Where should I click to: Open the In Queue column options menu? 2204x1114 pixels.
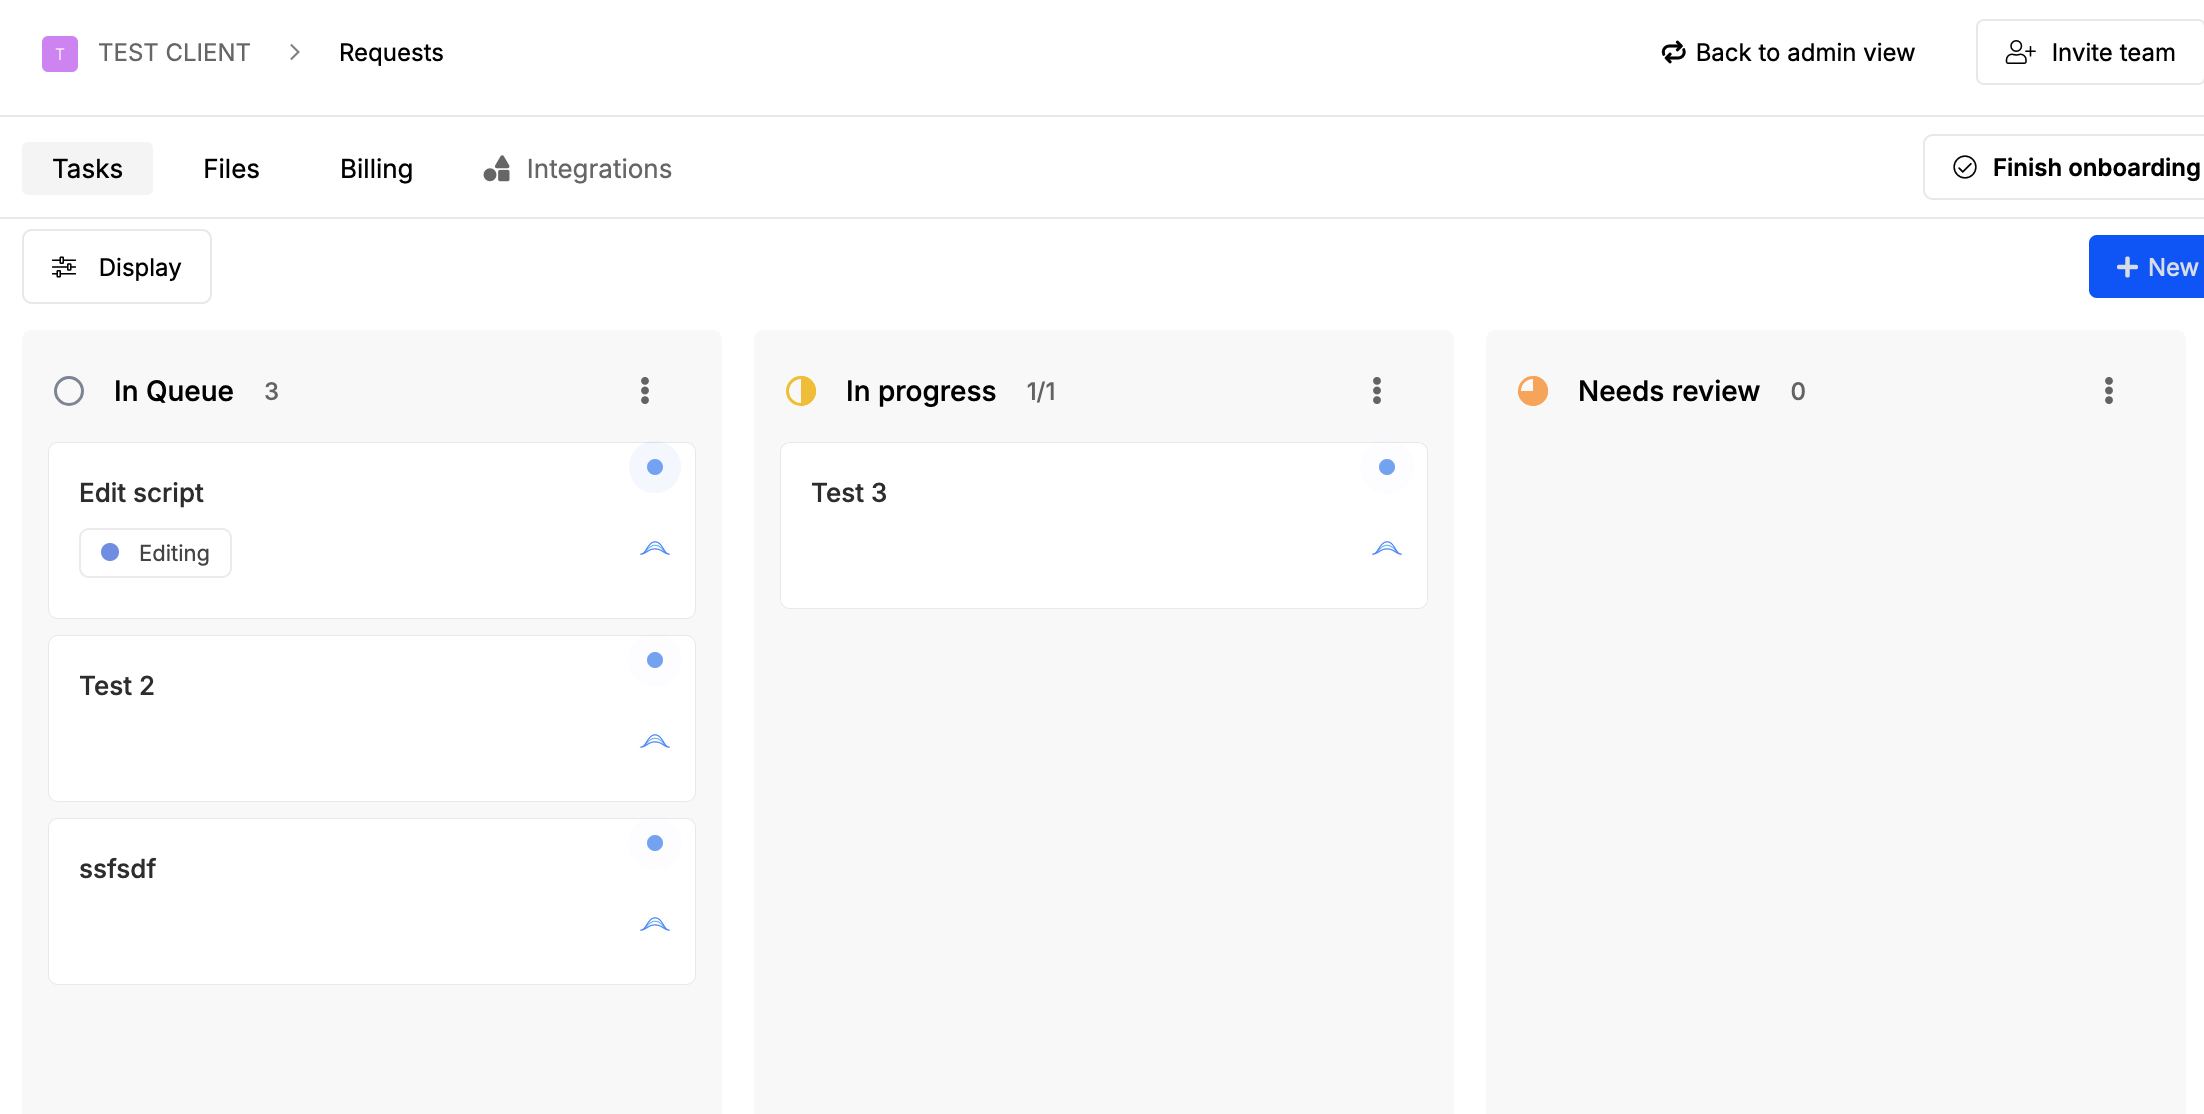(x=645, y=391)
